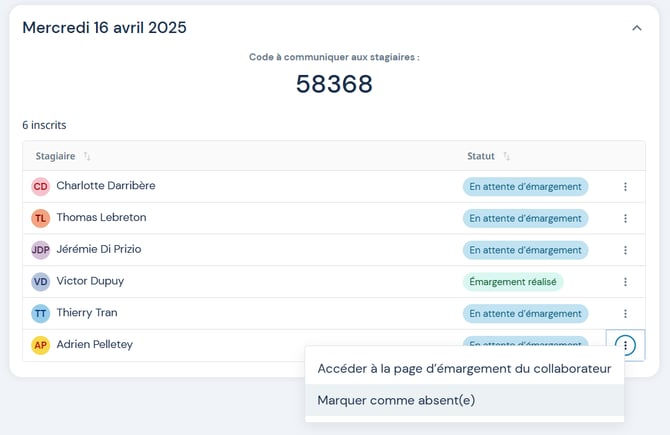Screen dimensions: 670x435
Task: Click Thierry Tran's En attente d'émargement badge
Action: click(525, 314)
